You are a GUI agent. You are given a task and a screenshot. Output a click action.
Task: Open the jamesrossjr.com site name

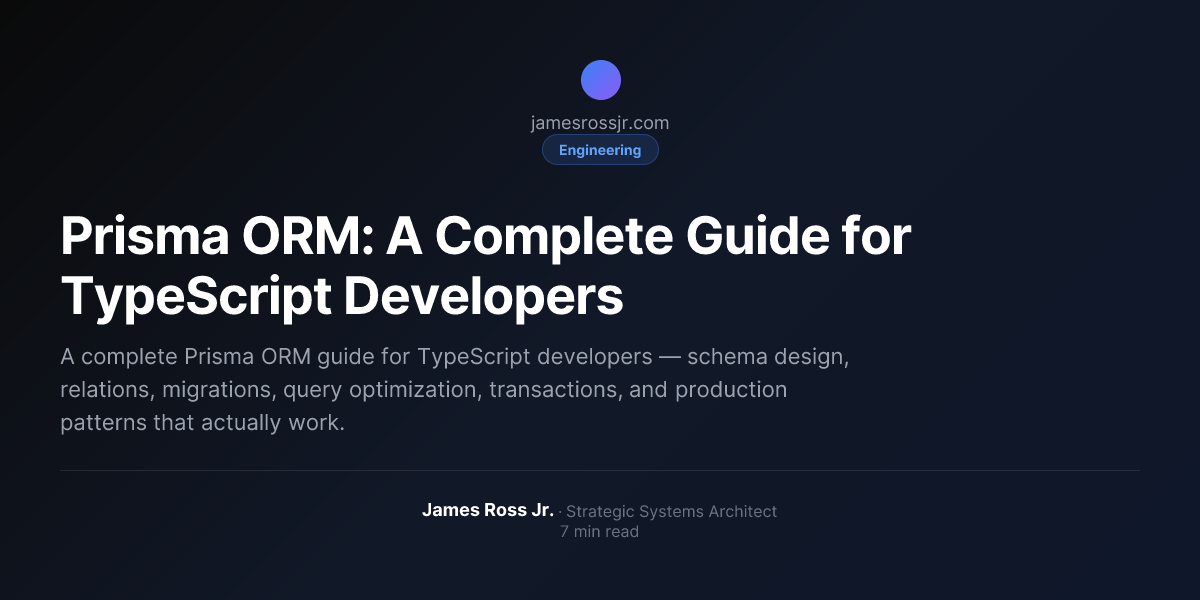point(600,123)
